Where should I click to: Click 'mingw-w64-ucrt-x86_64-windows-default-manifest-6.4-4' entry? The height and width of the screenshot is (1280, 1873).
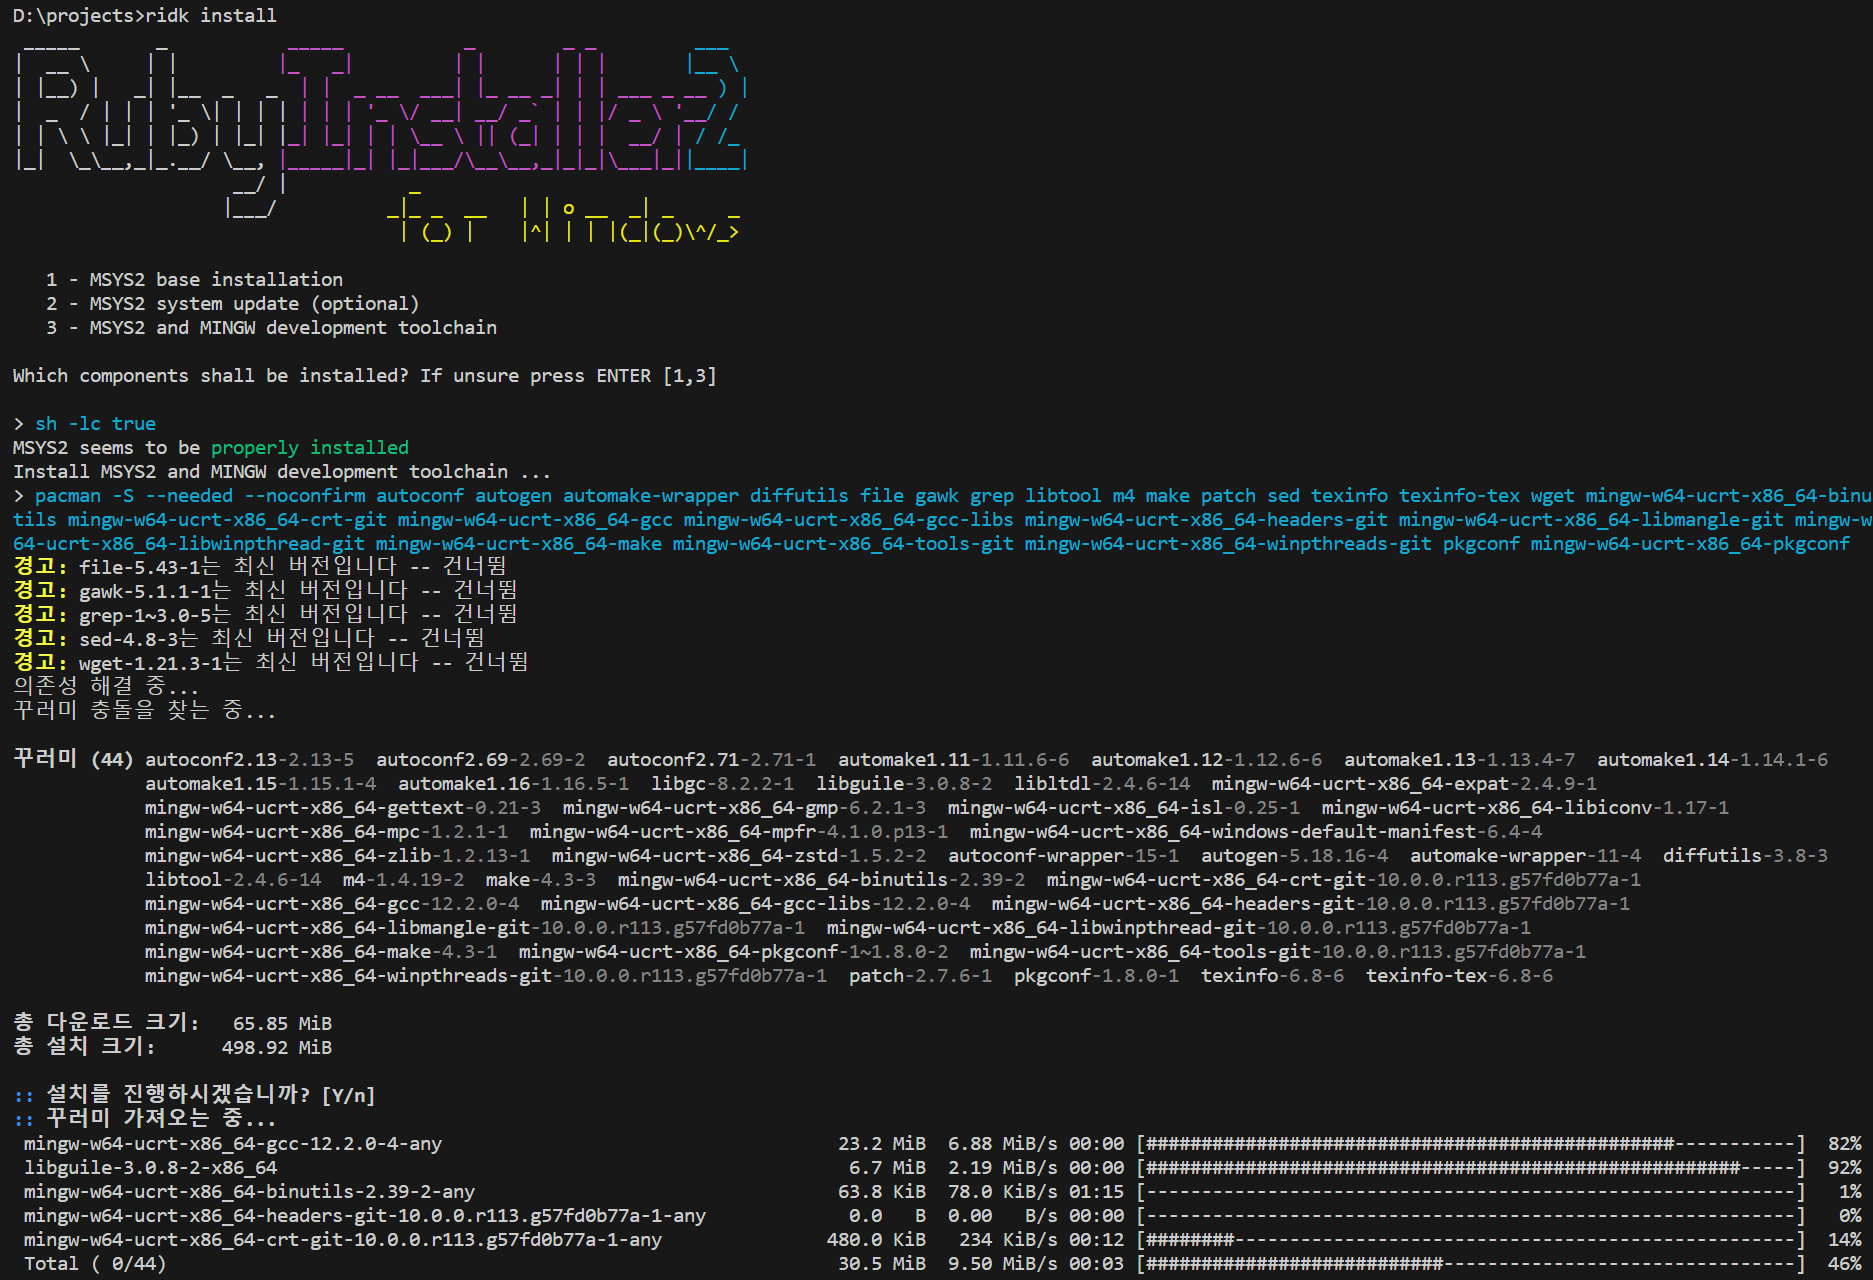pos(1256,831)
